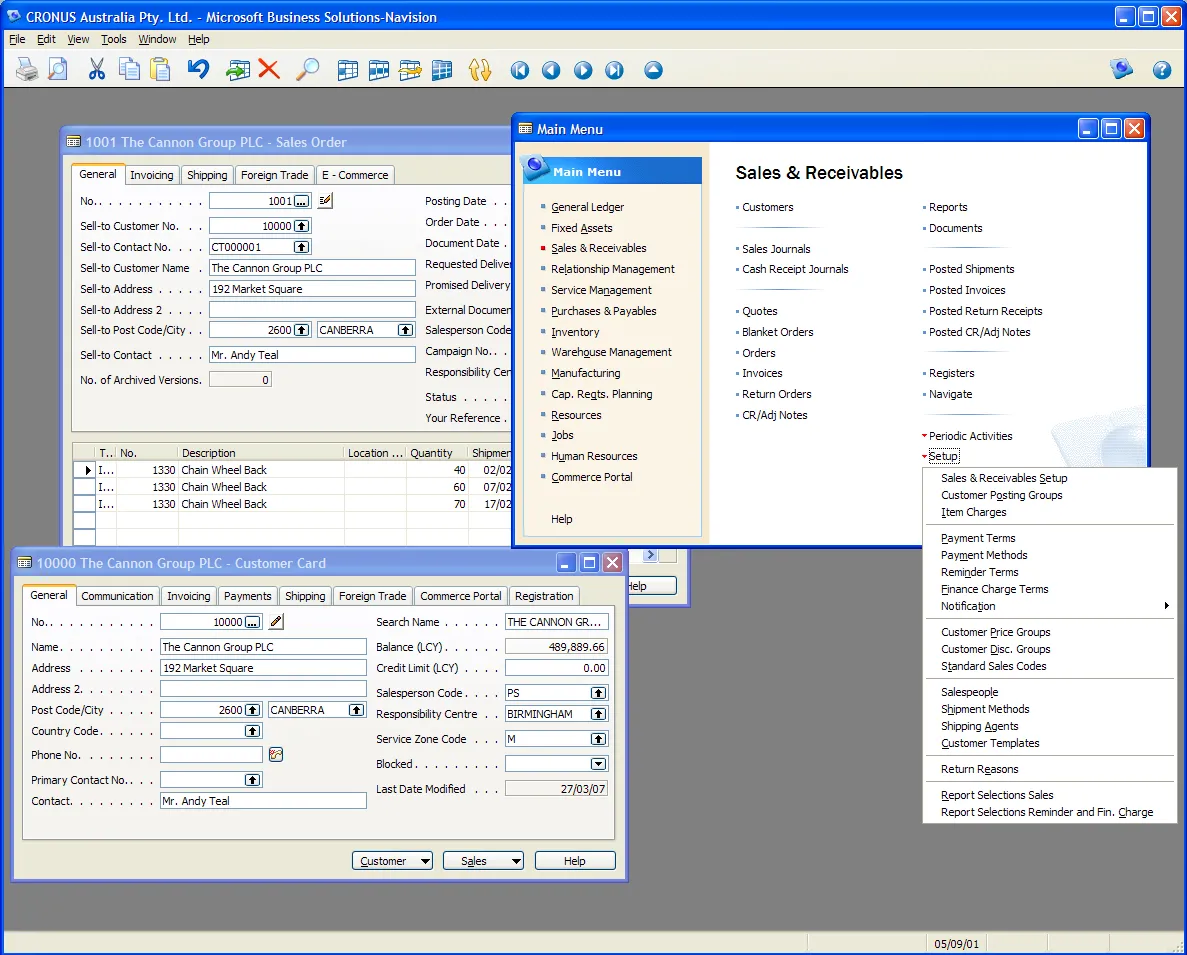This screenshot has height=955, width=1187.
Task: Open Responsibility Centre lookup arrow
Action: coord(598,714)
